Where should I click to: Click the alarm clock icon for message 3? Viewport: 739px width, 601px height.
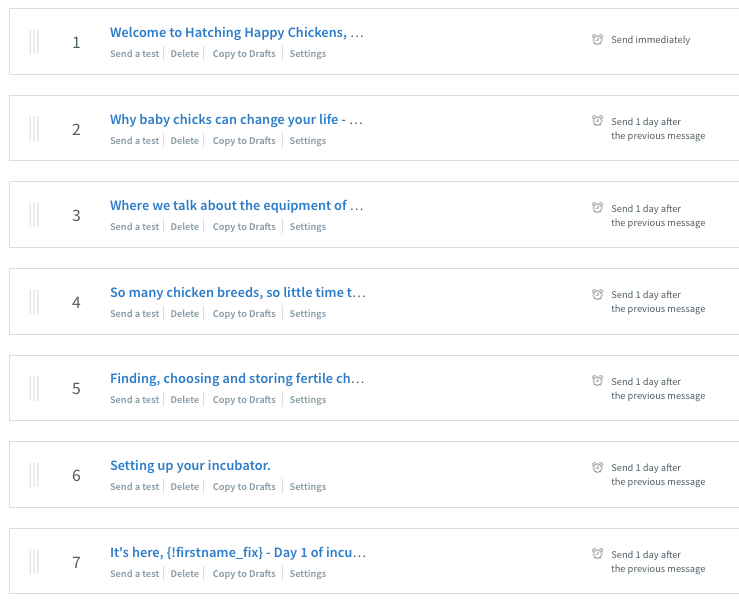[x=597, y=207]
